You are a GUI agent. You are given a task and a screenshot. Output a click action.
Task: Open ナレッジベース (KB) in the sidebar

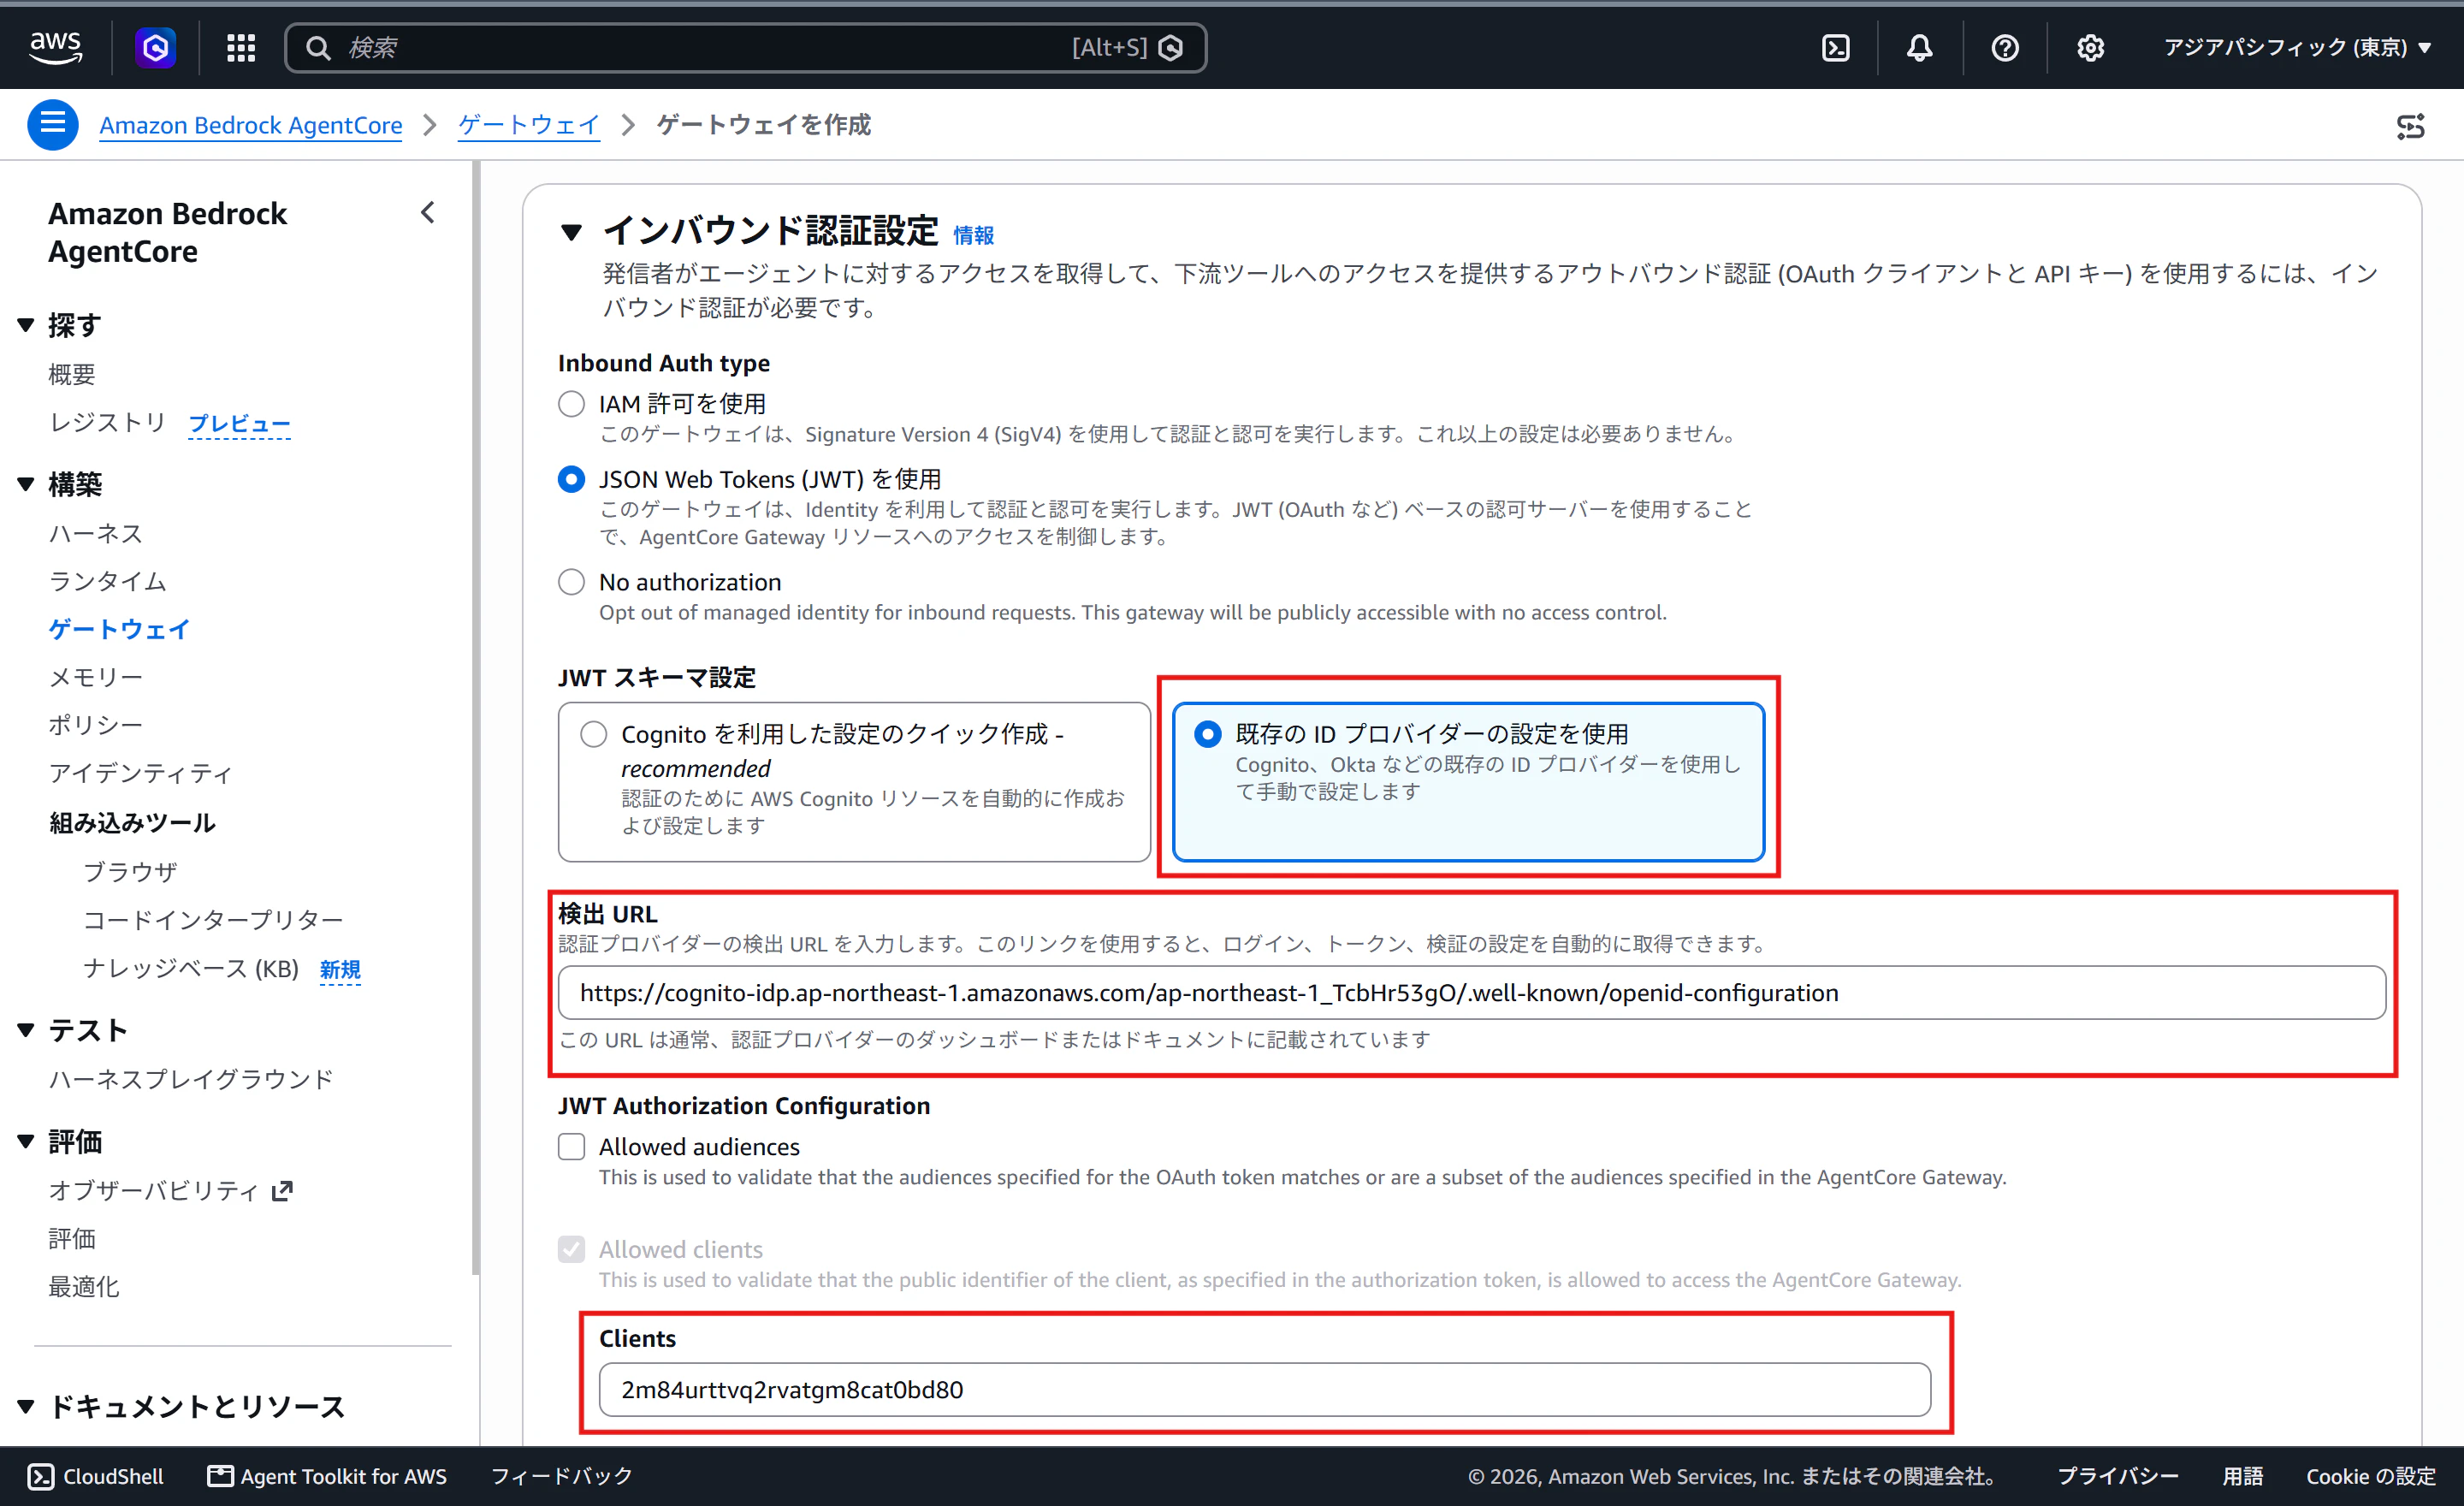click(x=191, y=968)
